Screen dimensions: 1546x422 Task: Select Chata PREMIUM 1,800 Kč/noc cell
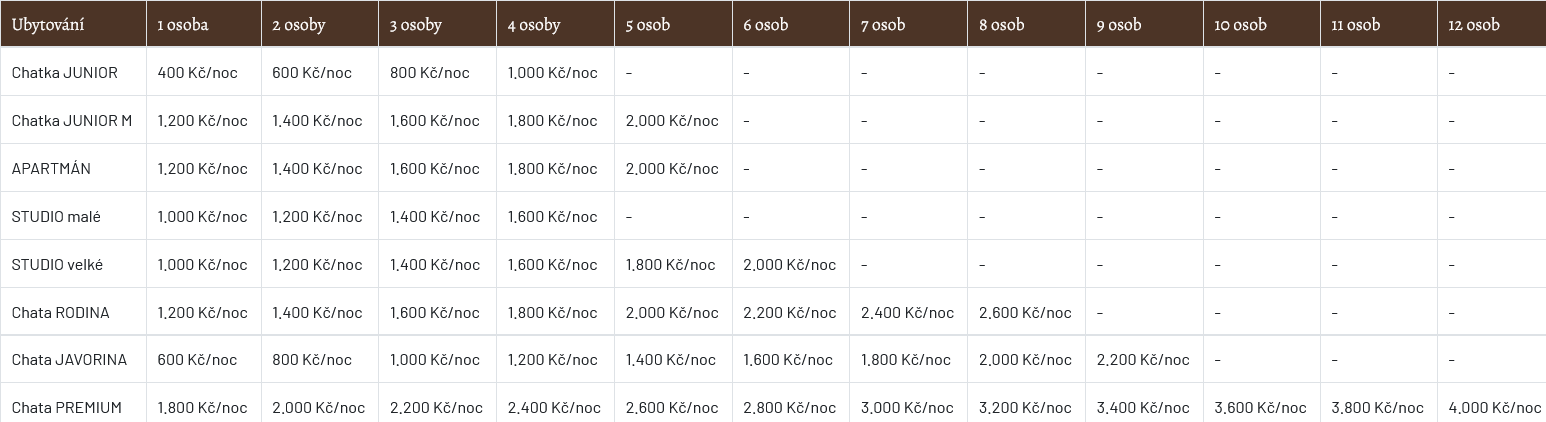tap(203, 407)
